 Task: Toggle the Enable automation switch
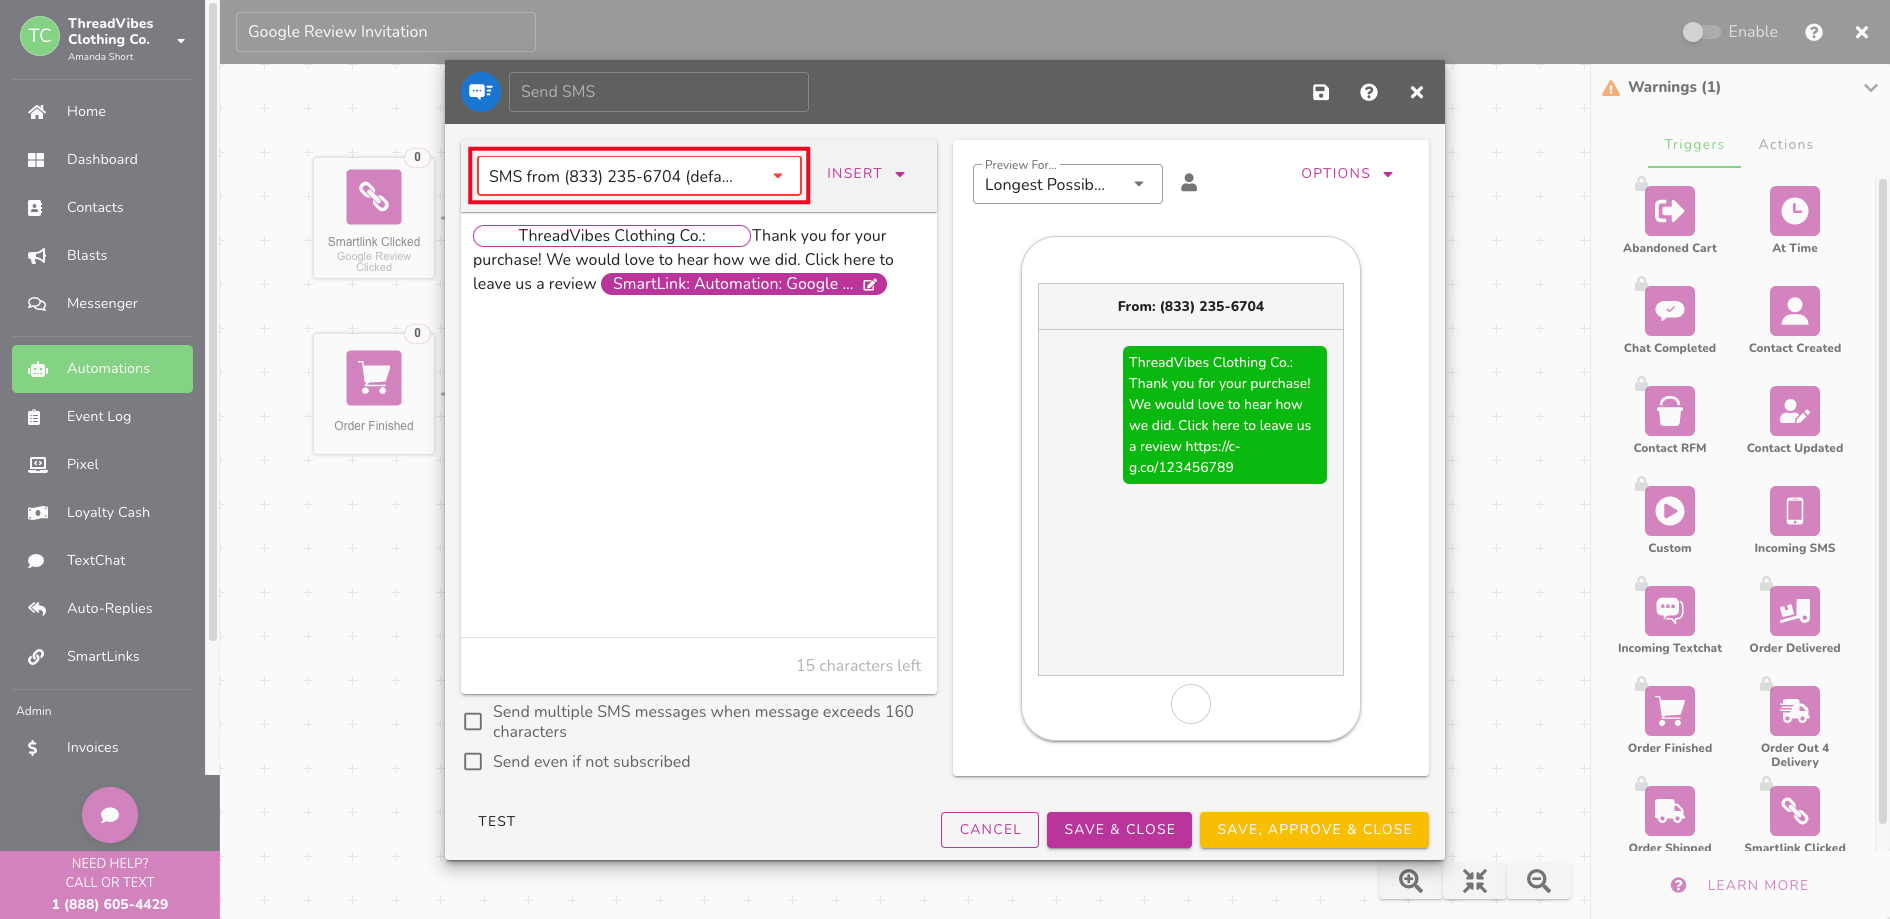point(1701,32)
